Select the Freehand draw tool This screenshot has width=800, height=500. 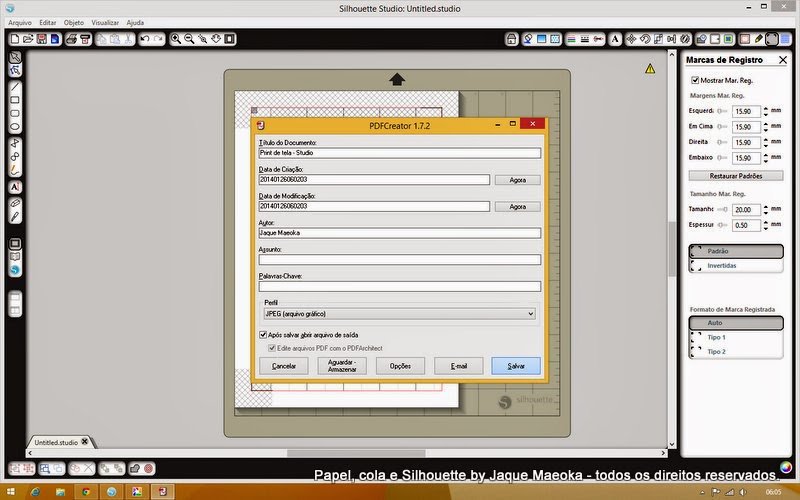15,170
